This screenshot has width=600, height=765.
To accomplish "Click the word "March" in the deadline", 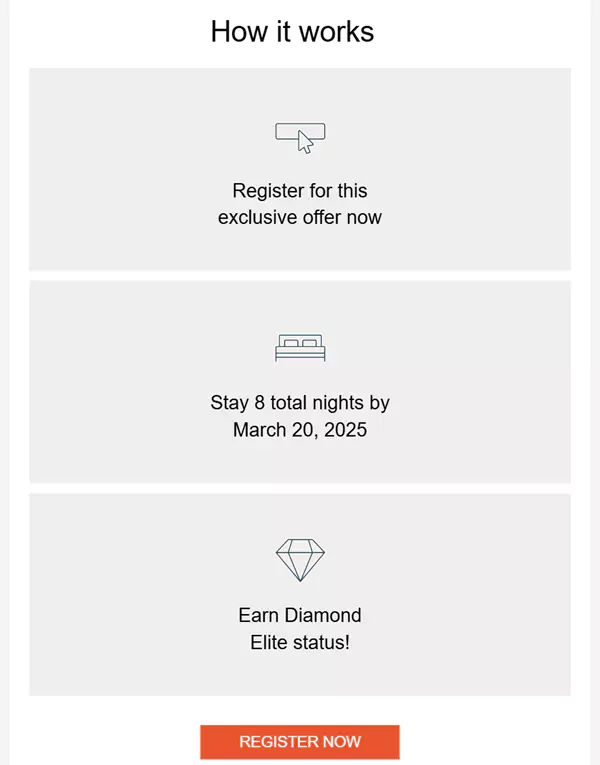I will click(x=259, y=430).
